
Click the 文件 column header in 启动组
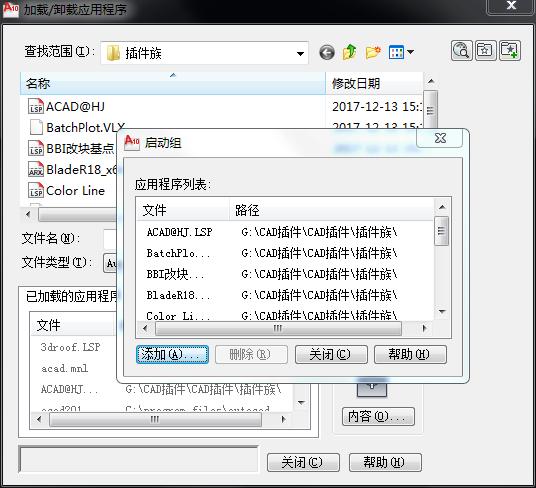coord(183,210)
